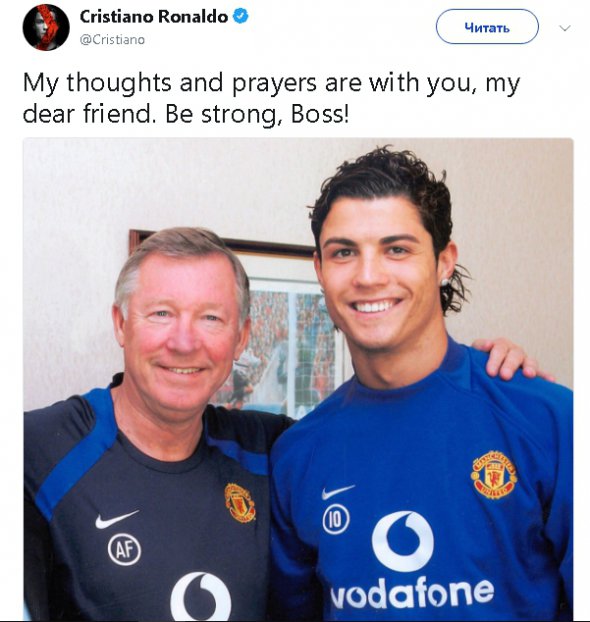Click the number 10 circle on the blue jersey
Viewport: 590px width, 622px height.
pos(336,520)
